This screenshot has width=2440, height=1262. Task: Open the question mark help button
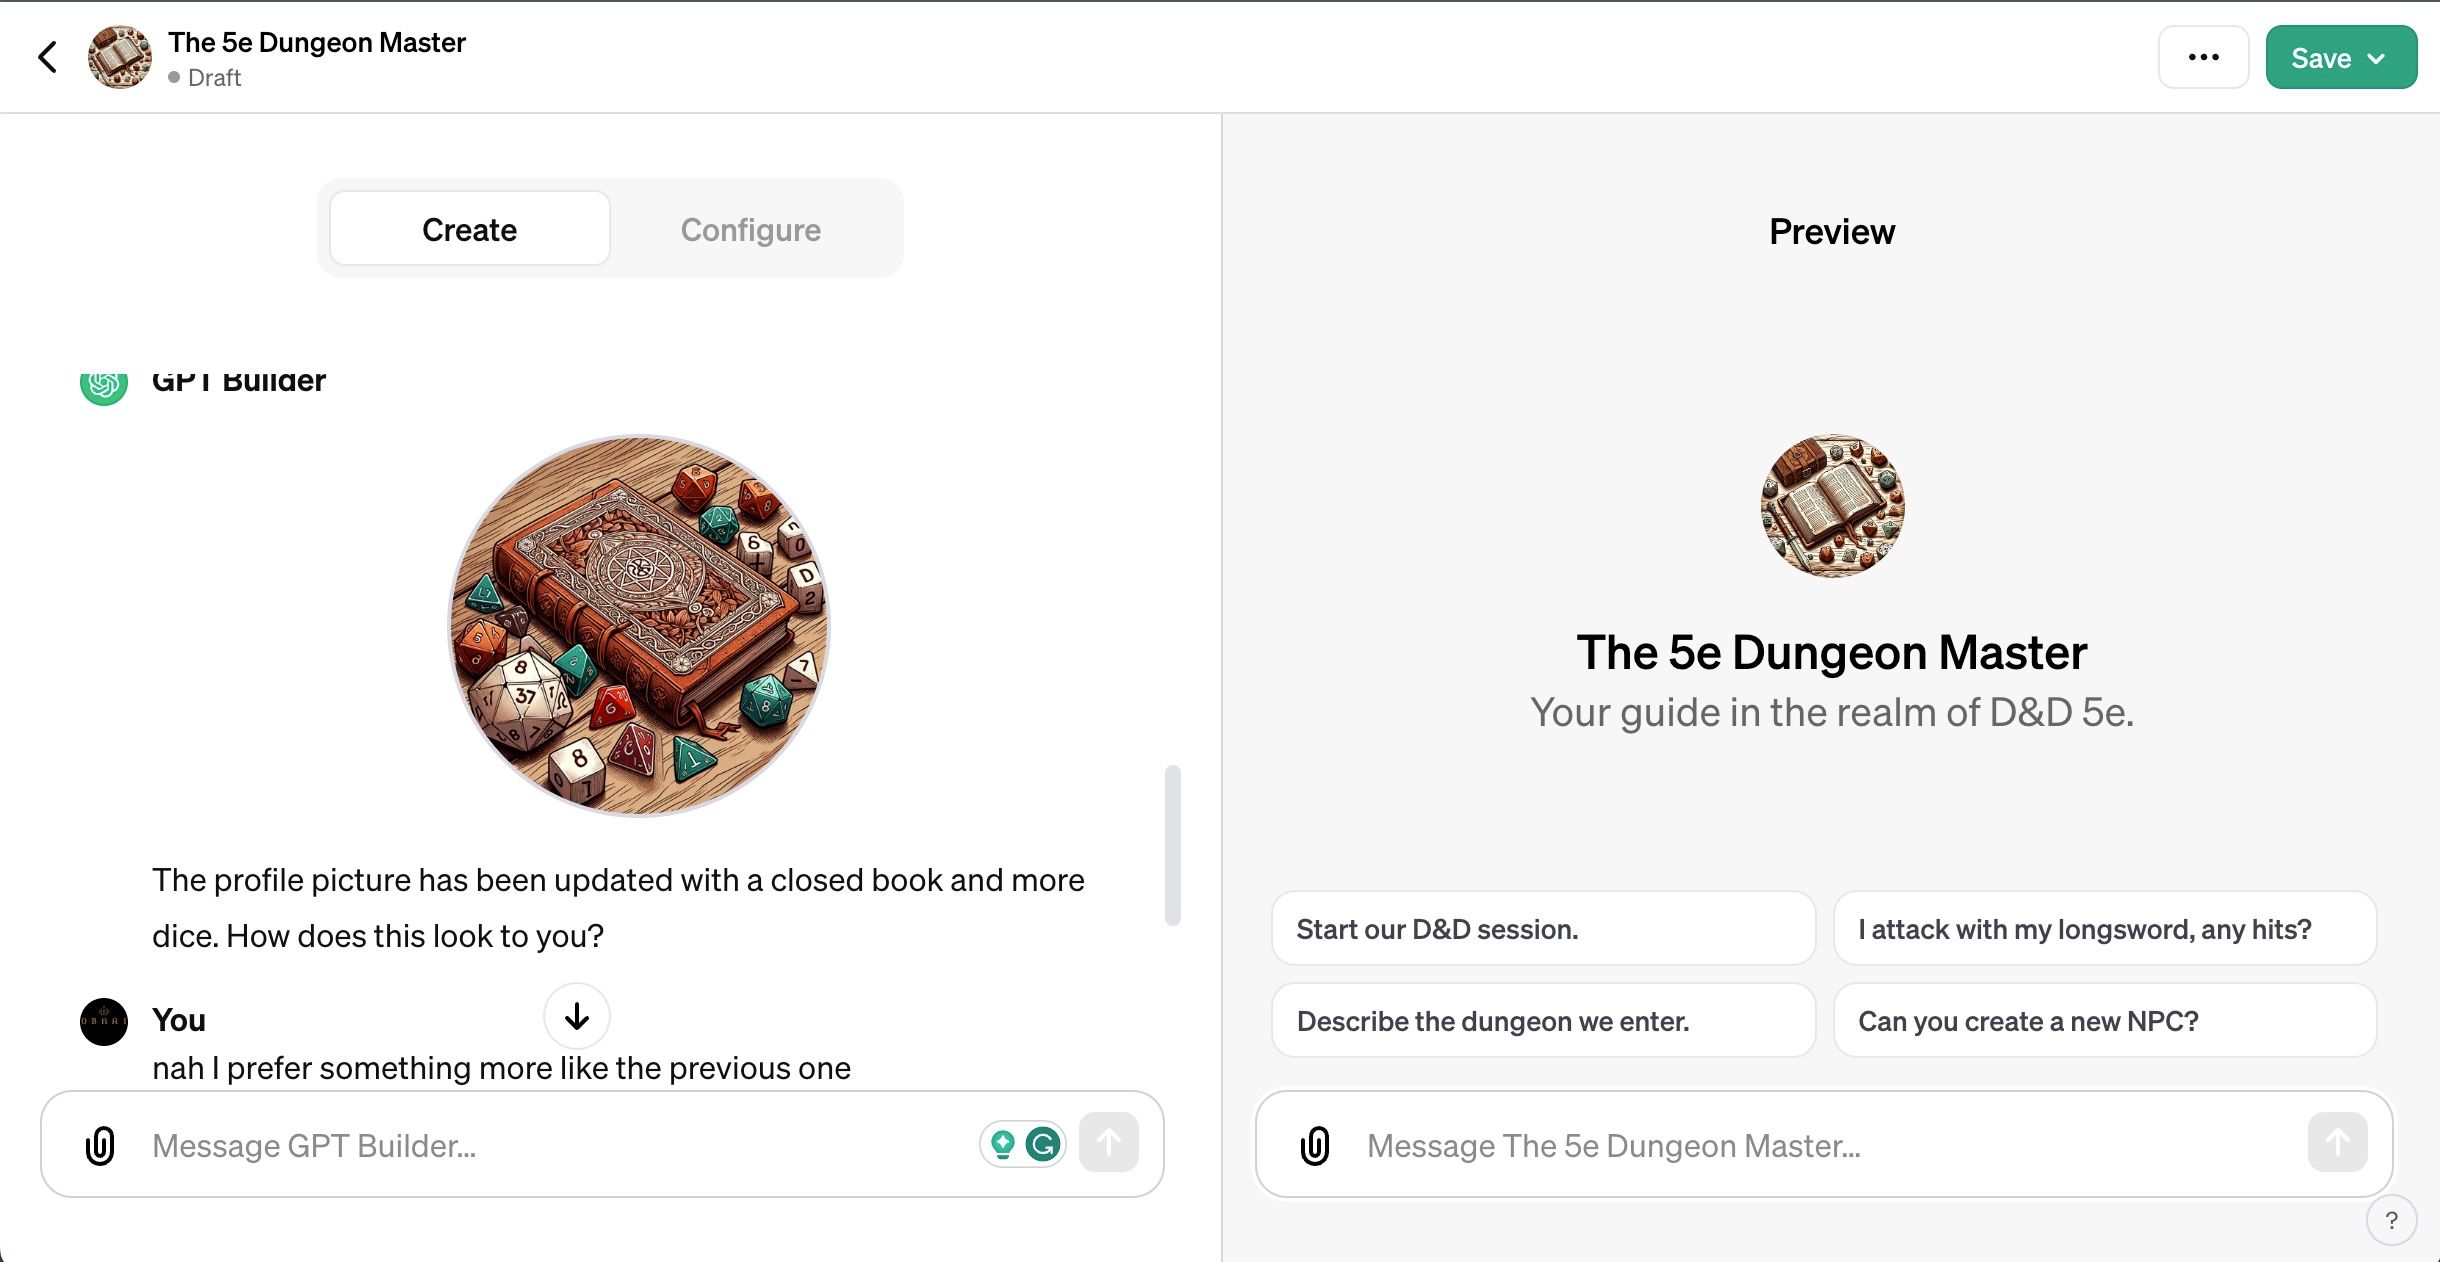(x=2391, y=1220)
